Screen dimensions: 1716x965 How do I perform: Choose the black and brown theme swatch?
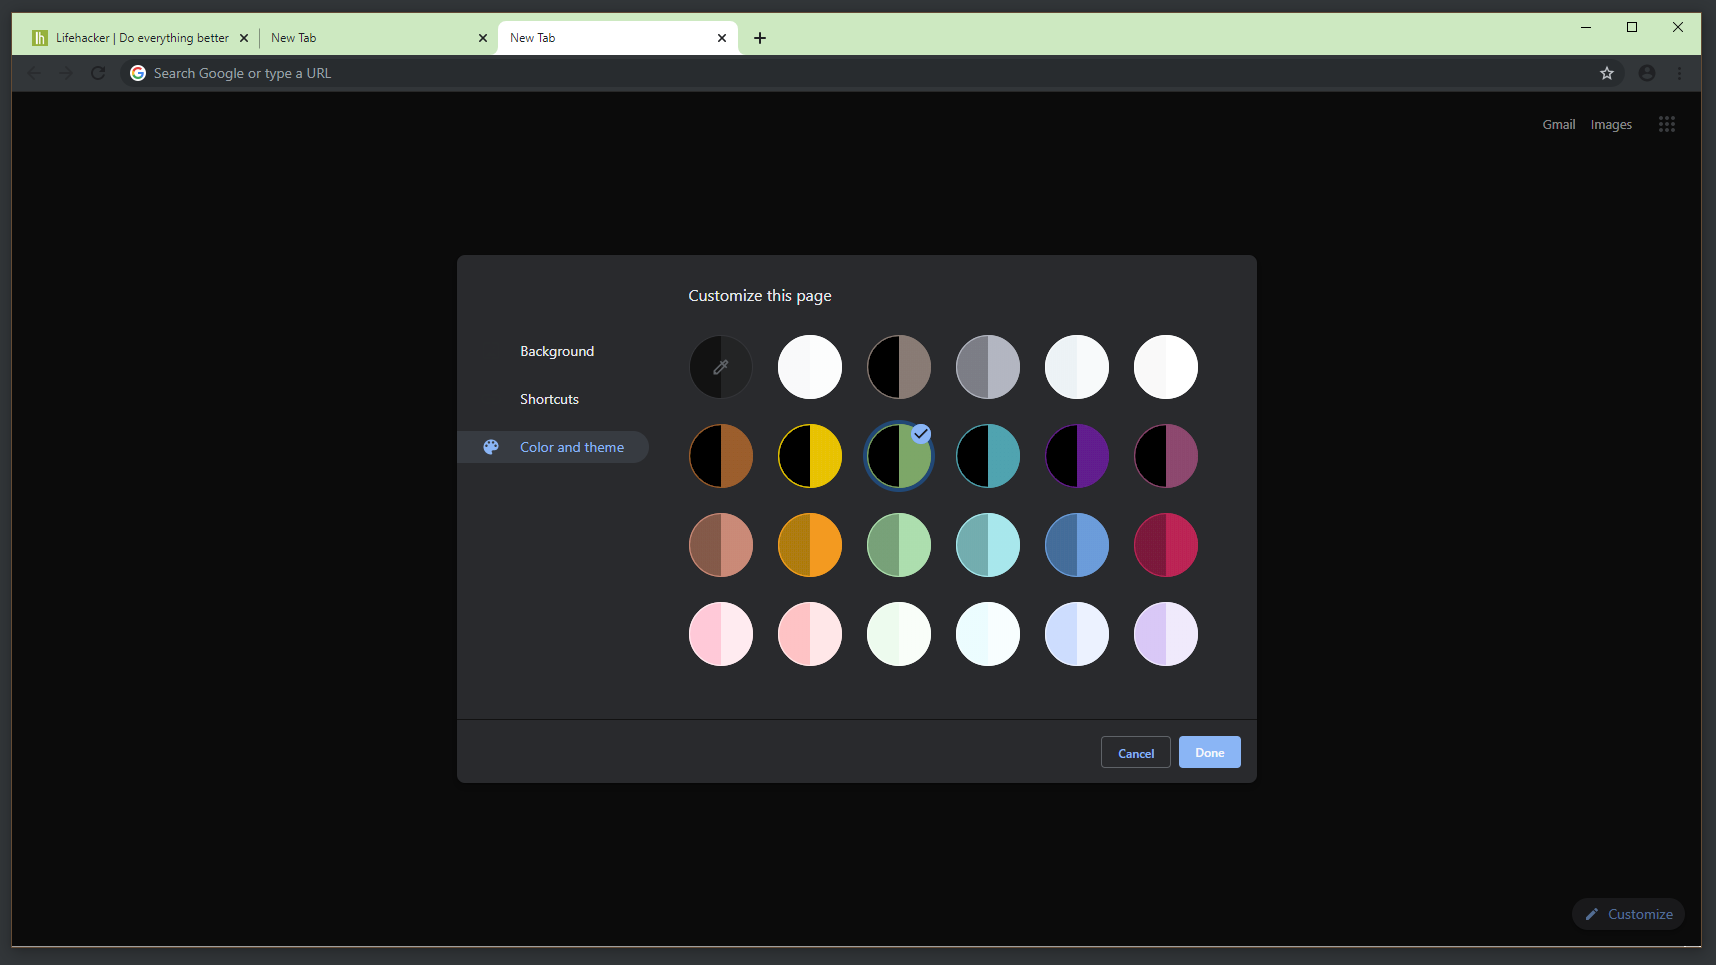[721, 456]
